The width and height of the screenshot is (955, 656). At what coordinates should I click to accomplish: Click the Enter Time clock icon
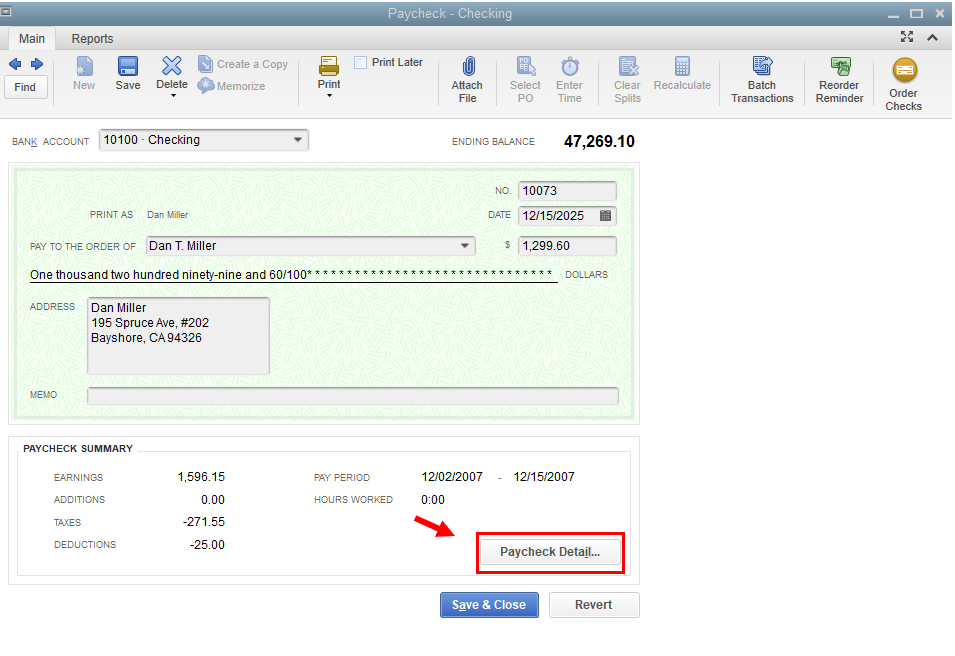click(x=569, y=80)
